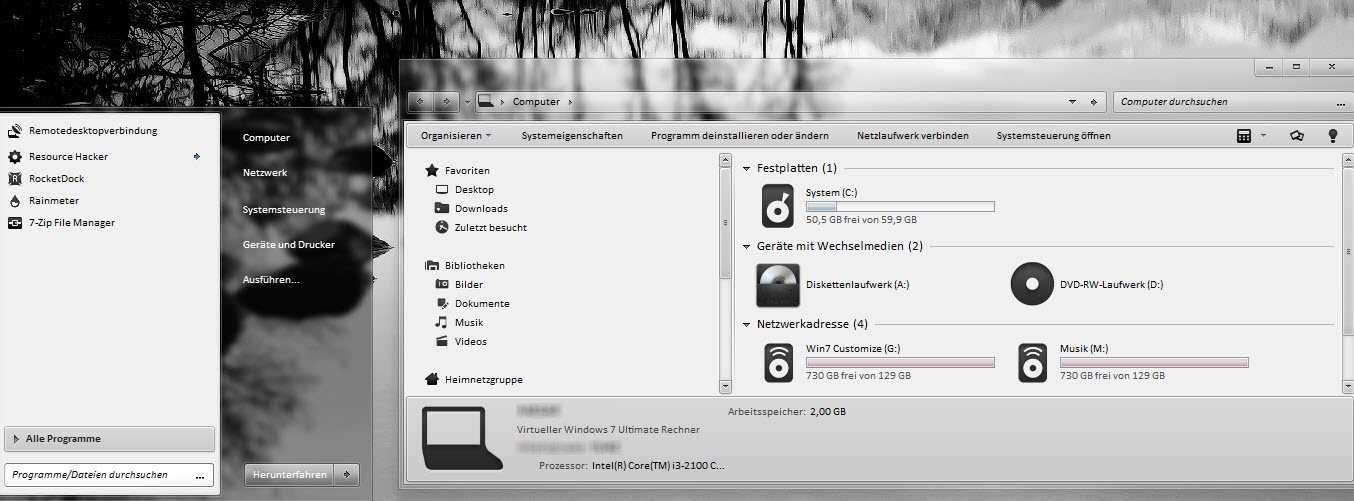Collapse Geräte mit Wechselmedien (2) group
Image resolution: width=1354 pixels, height=501 pixels.
tap(747, 246)
